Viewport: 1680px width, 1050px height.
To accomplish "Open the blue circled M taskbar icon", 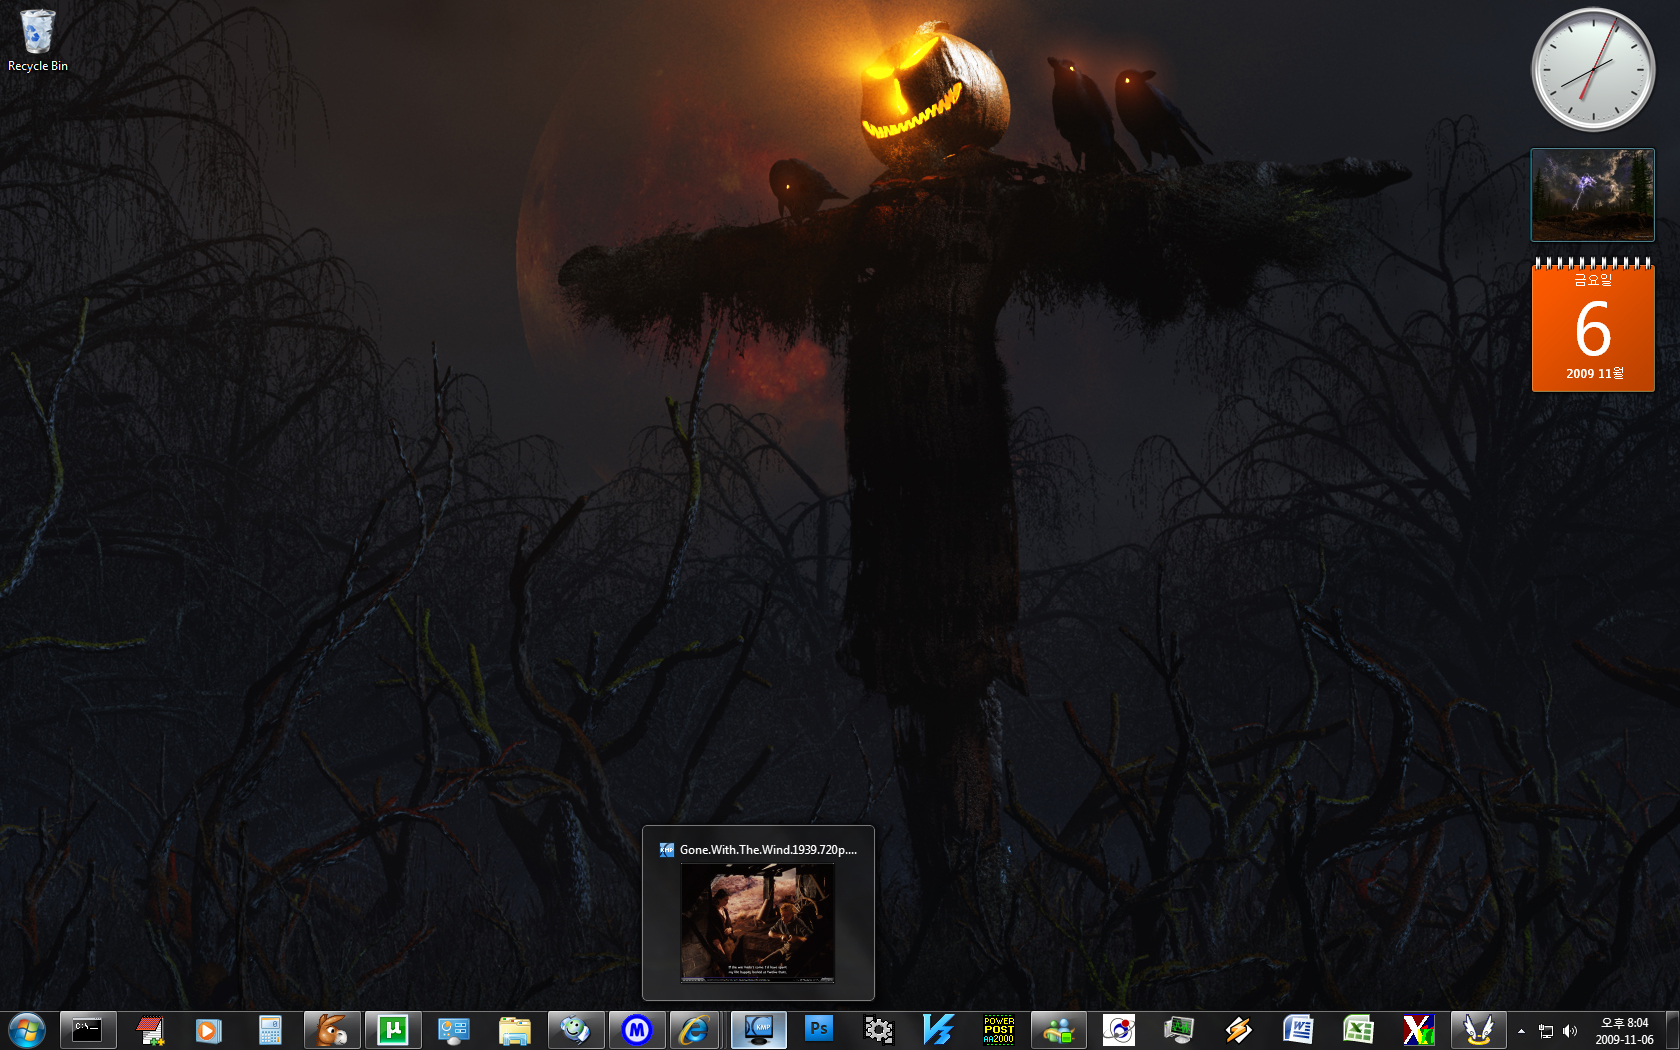I will (637, 1030).
